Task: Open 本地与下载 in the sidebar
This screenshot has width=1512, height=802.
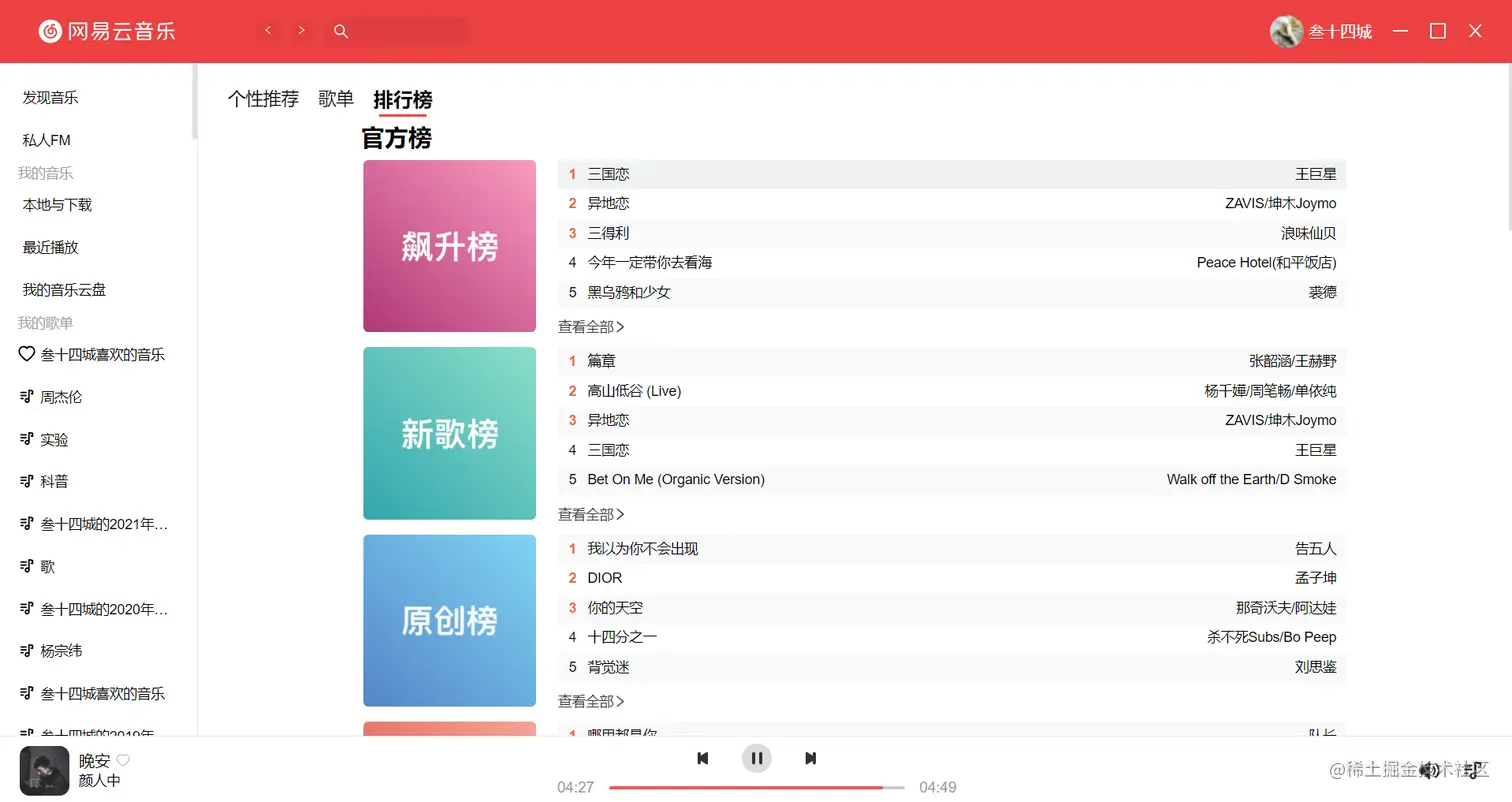Action: [x=57, y=204]
